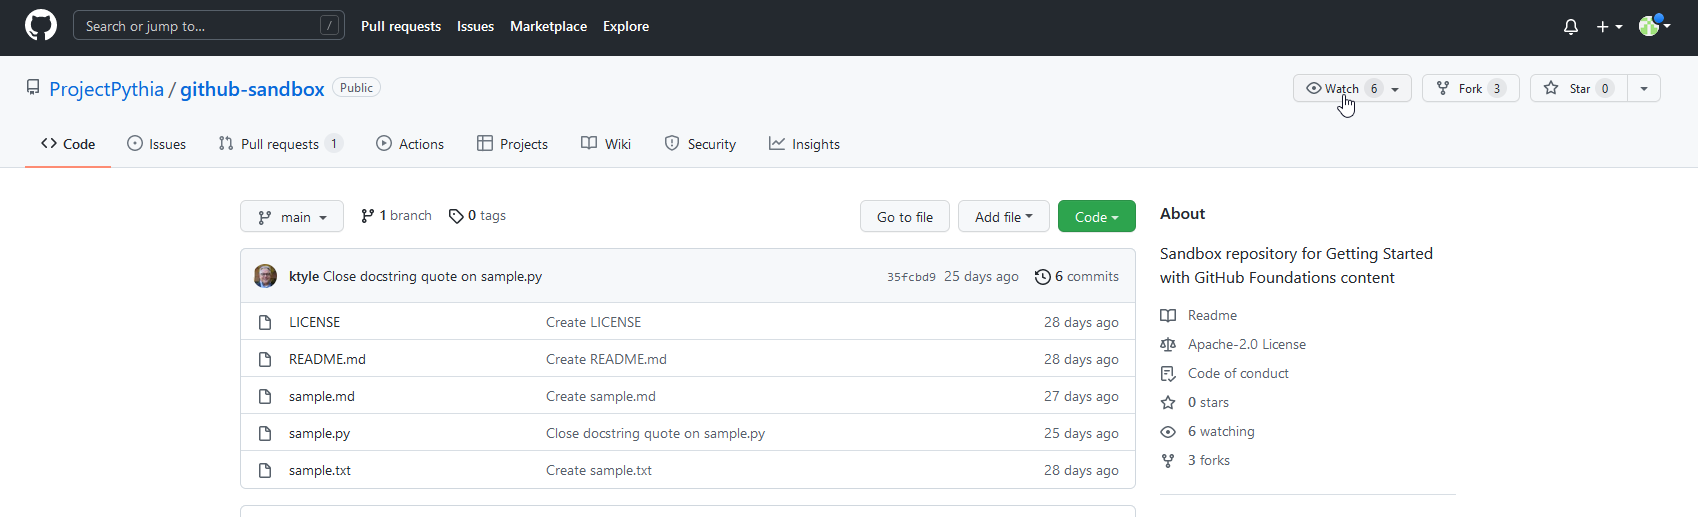Image resolution: width=1698 pixels, height=517 pixels.
Task: Switch to the Pull requests tab
Action: [280, 144]
